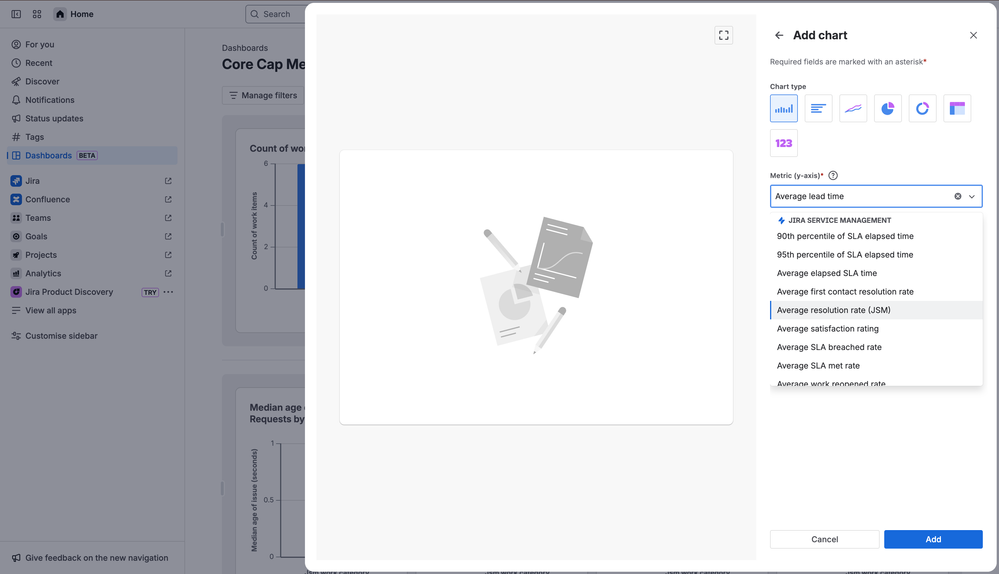Open Recent in sidebar
The height and width of the screenshot is (574, 999).
[x=92, y=63]
